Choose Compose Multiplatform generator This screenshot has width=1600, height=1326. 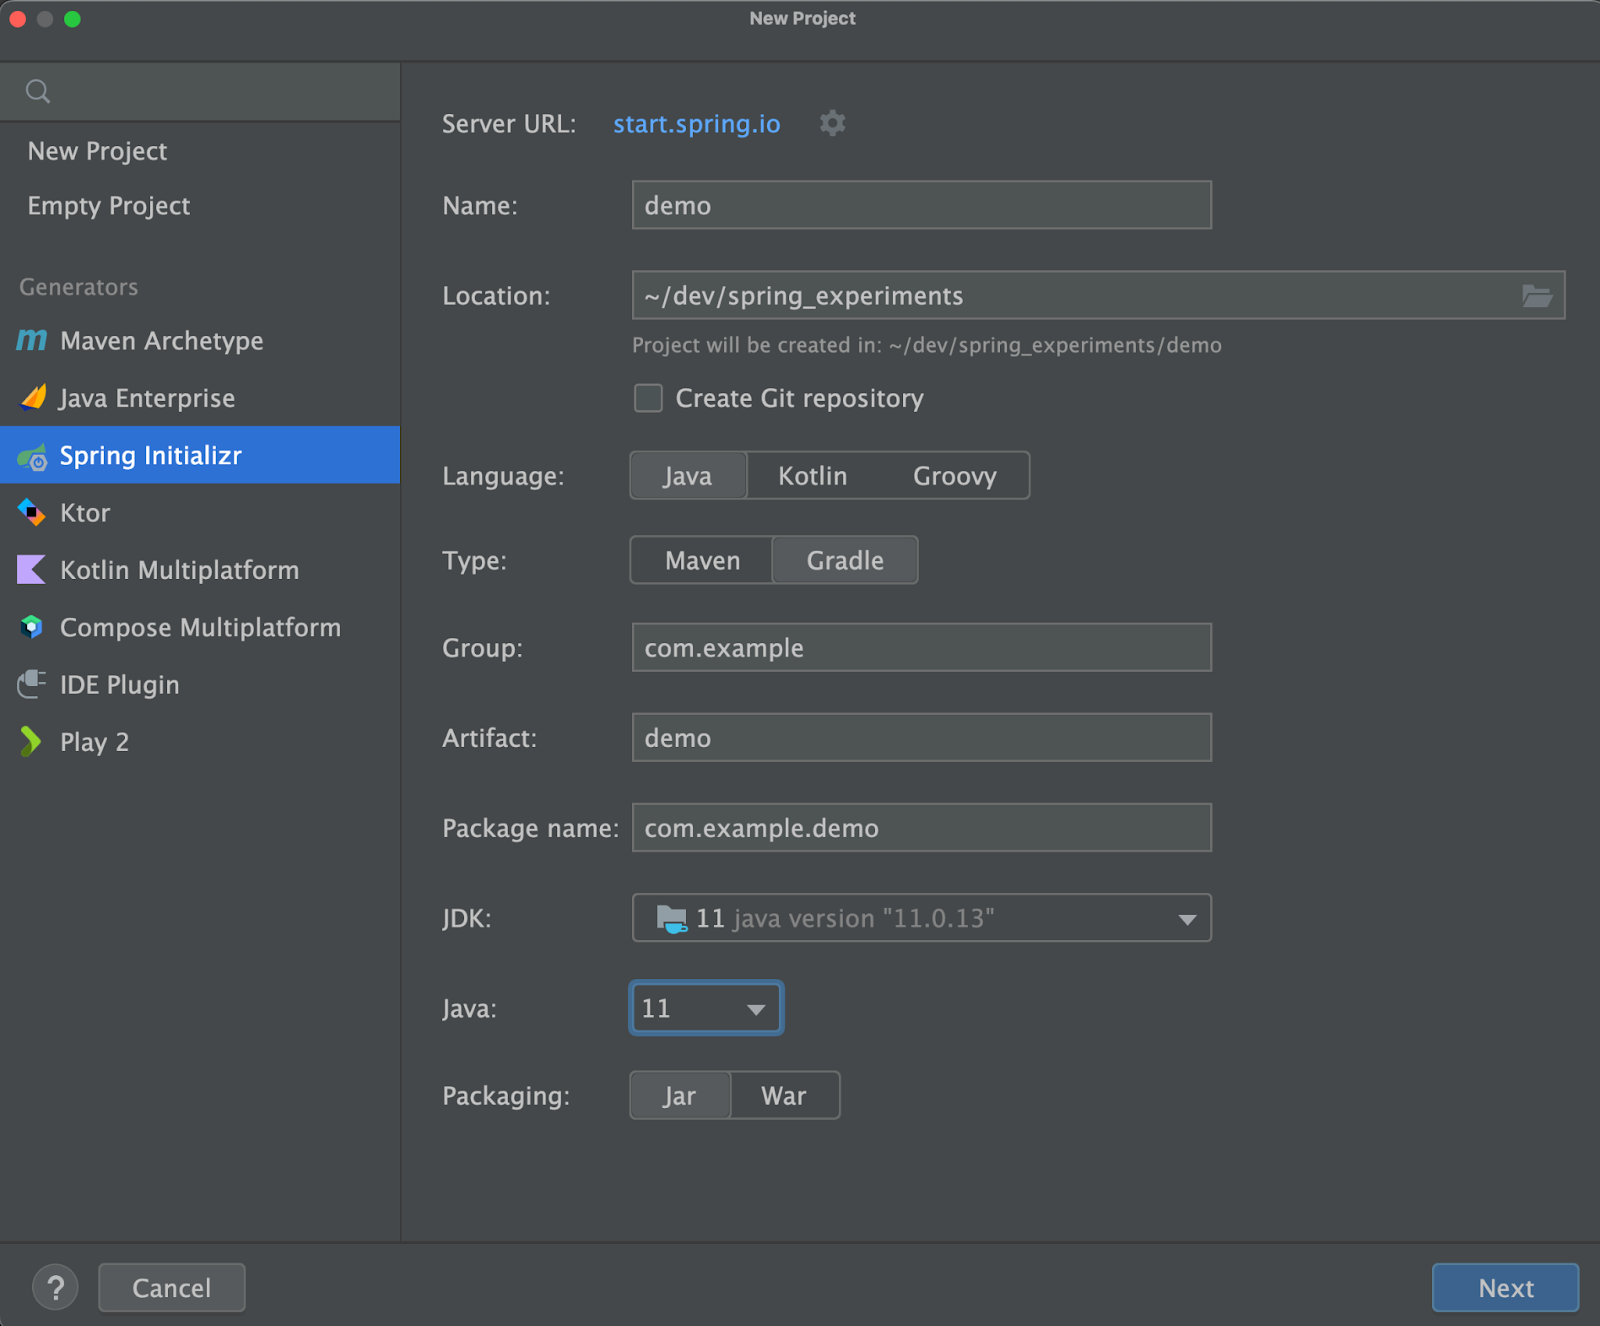tap(200, 627)
